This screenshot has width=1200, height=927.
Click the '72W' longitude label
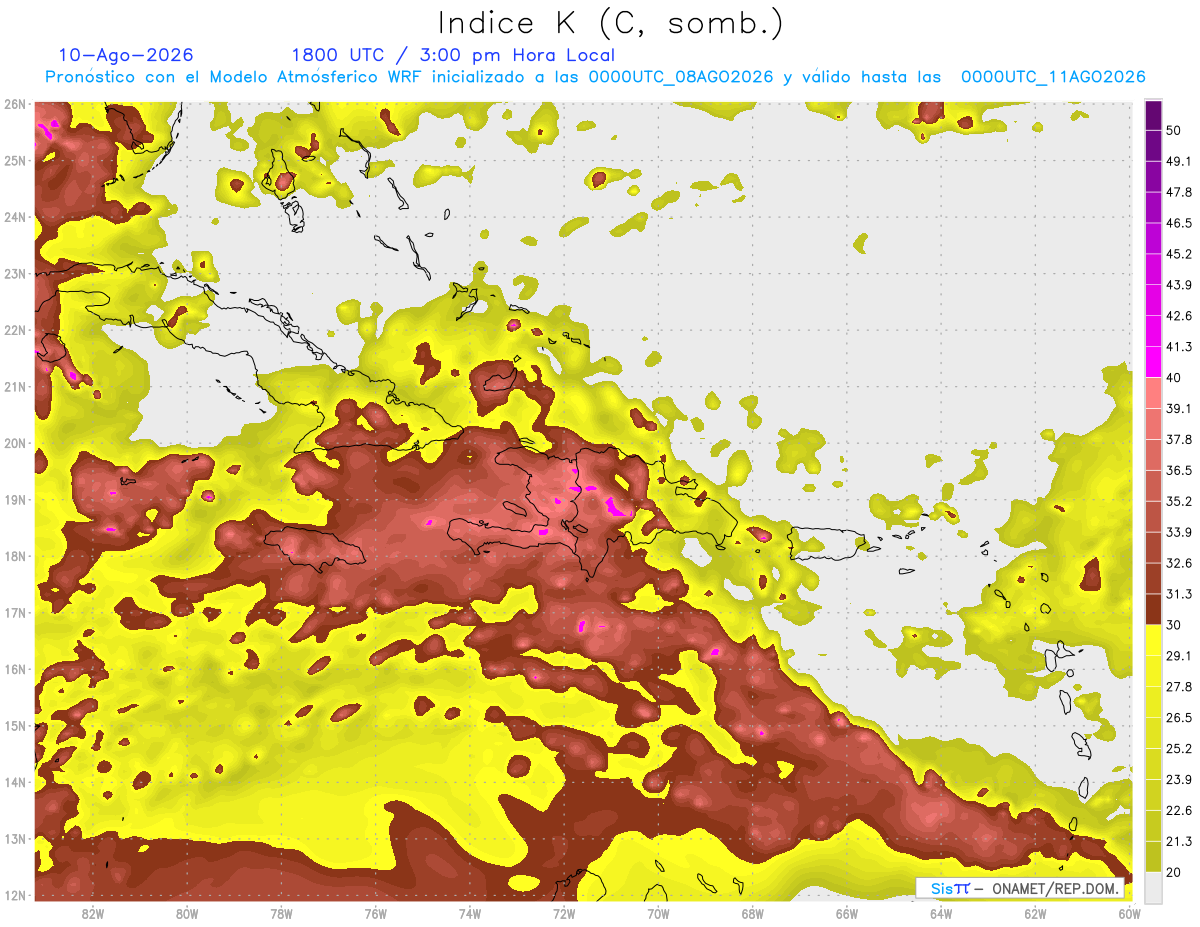(564, 913)
